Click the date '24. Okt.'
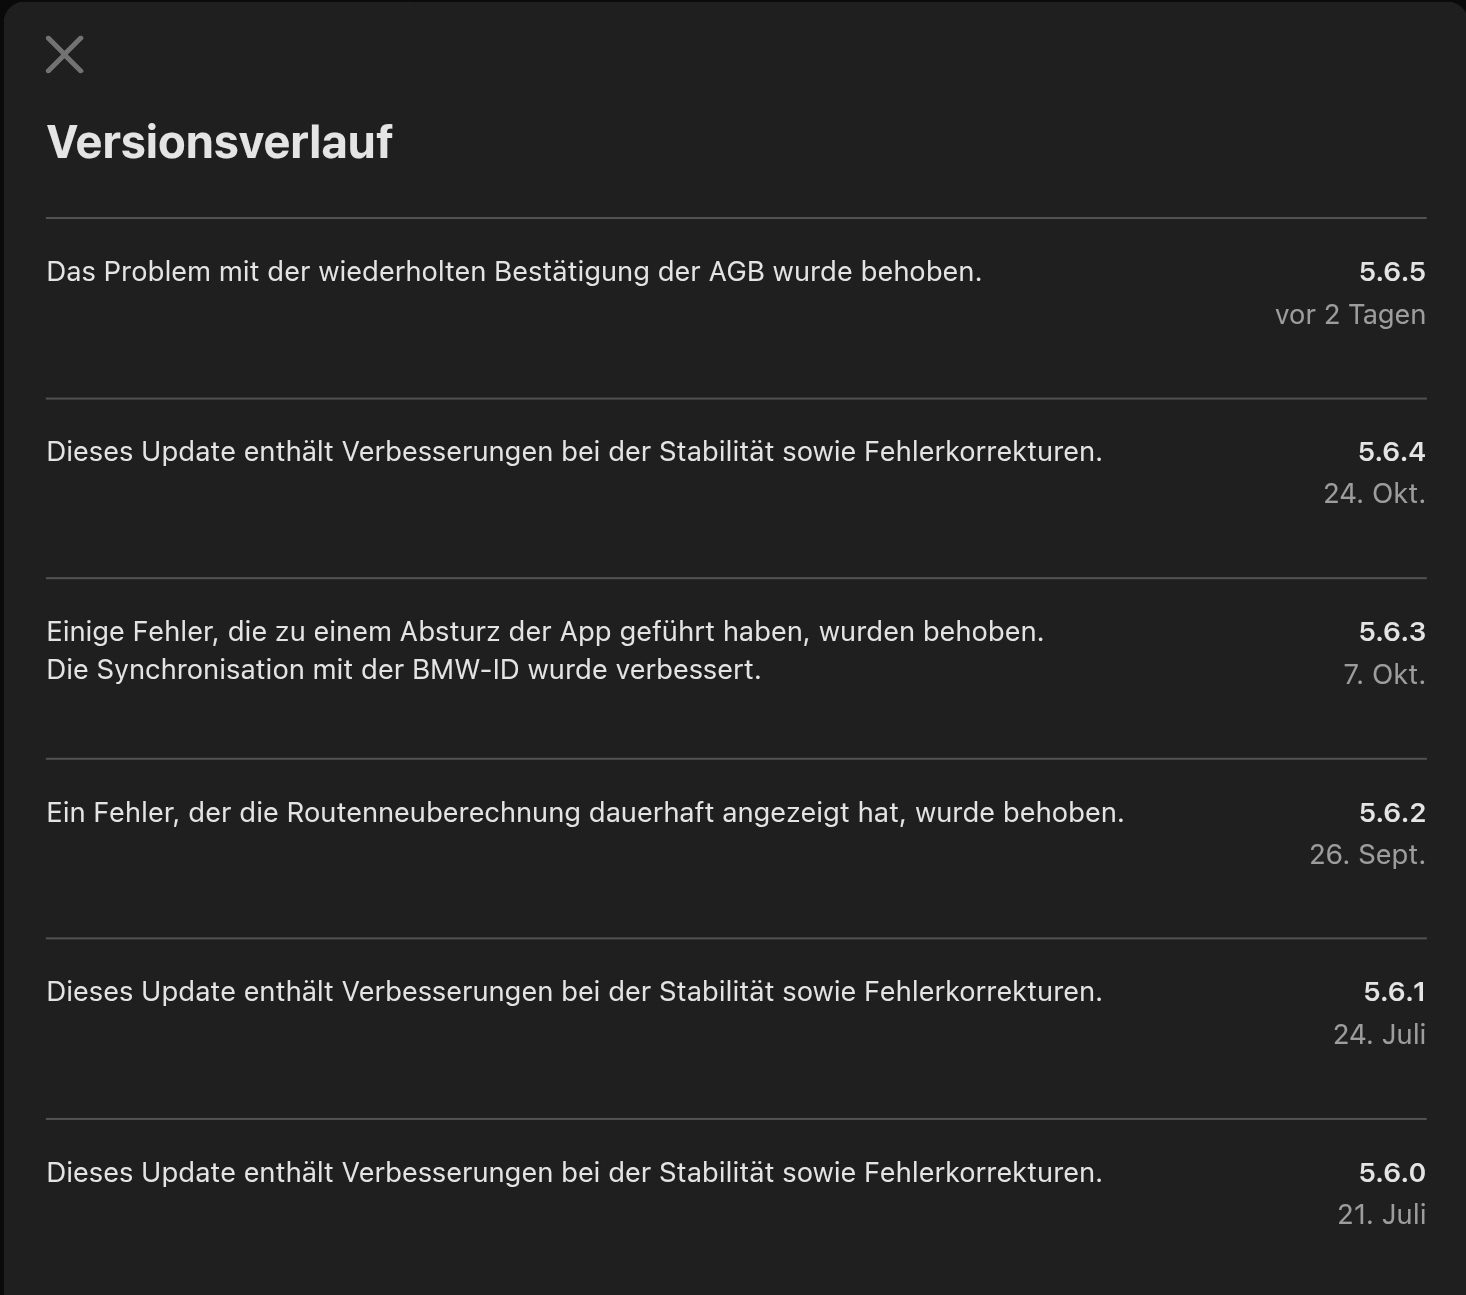The width and height of the screenshot is (1466, 1295). click(1374, 494)
